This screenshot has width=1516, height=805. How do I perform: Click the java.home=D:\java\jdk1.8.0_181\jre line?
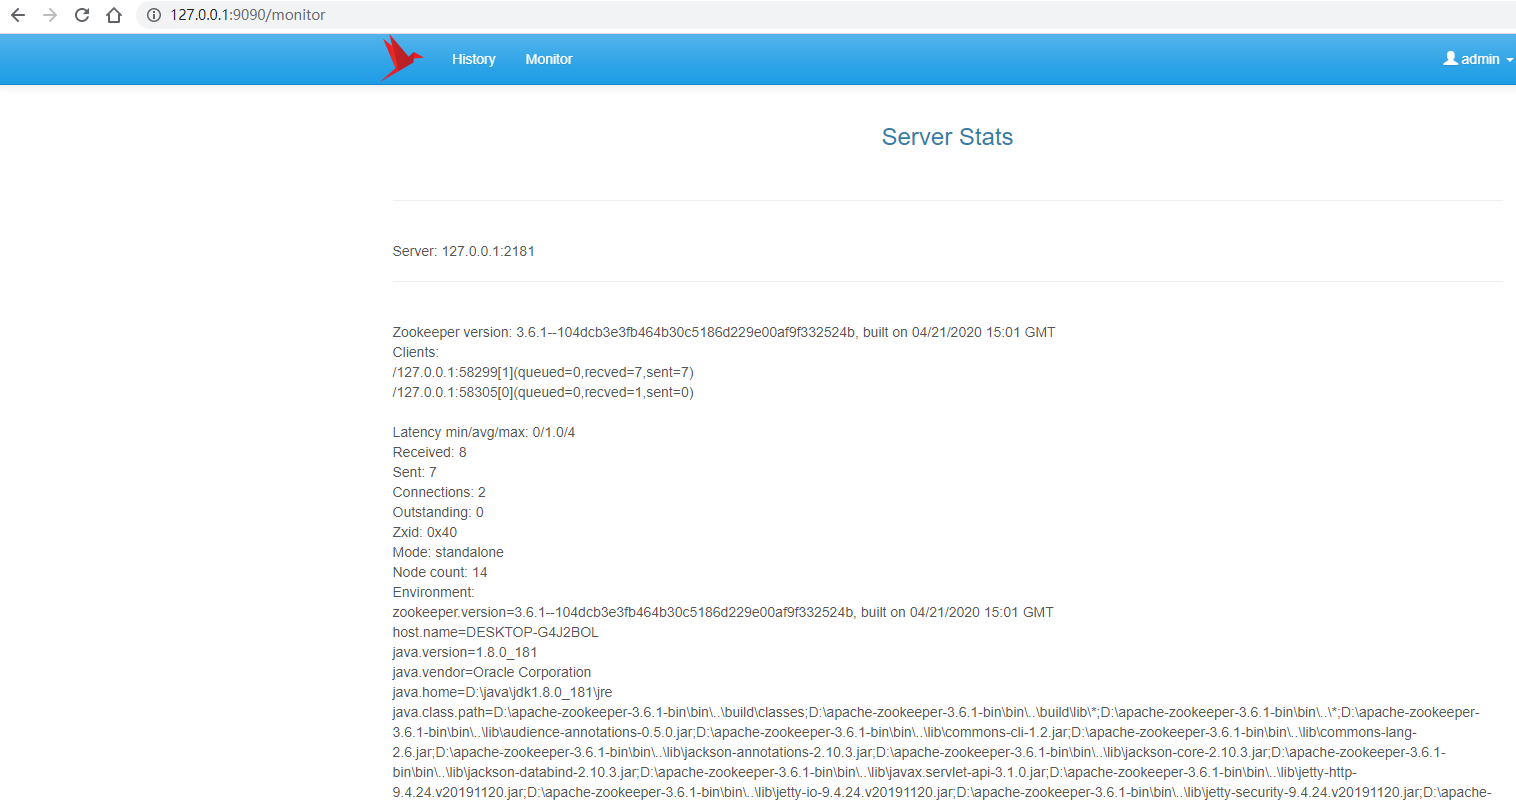click(x=502, y=692)
